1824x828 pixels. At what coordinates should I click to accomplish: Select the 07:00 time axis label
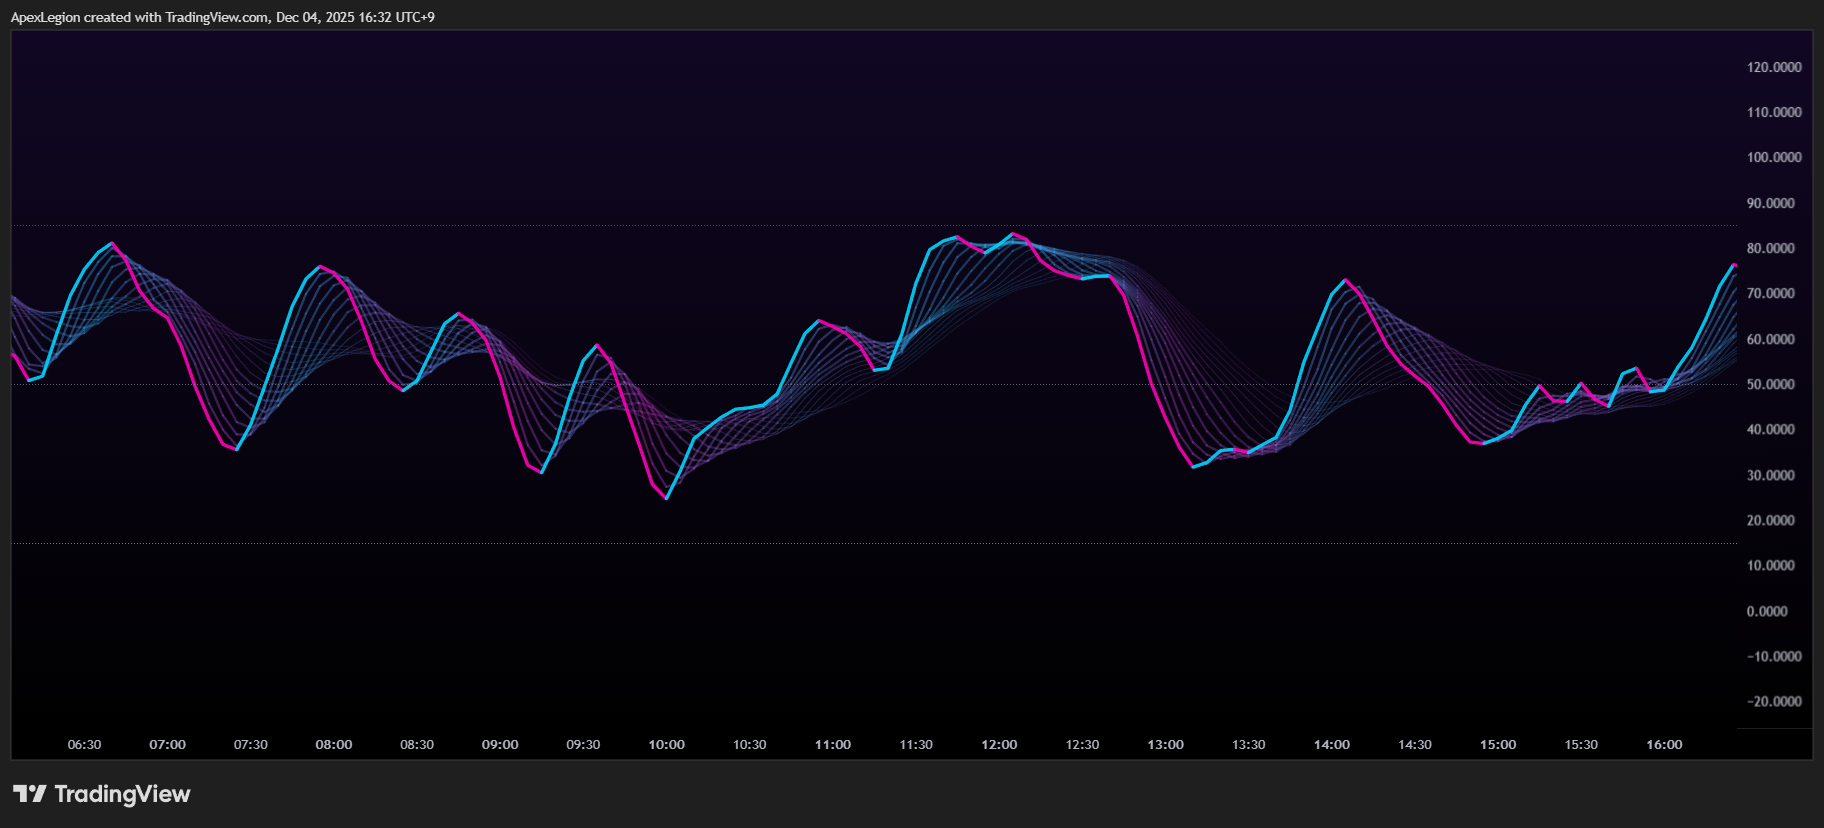coord(167,744)
